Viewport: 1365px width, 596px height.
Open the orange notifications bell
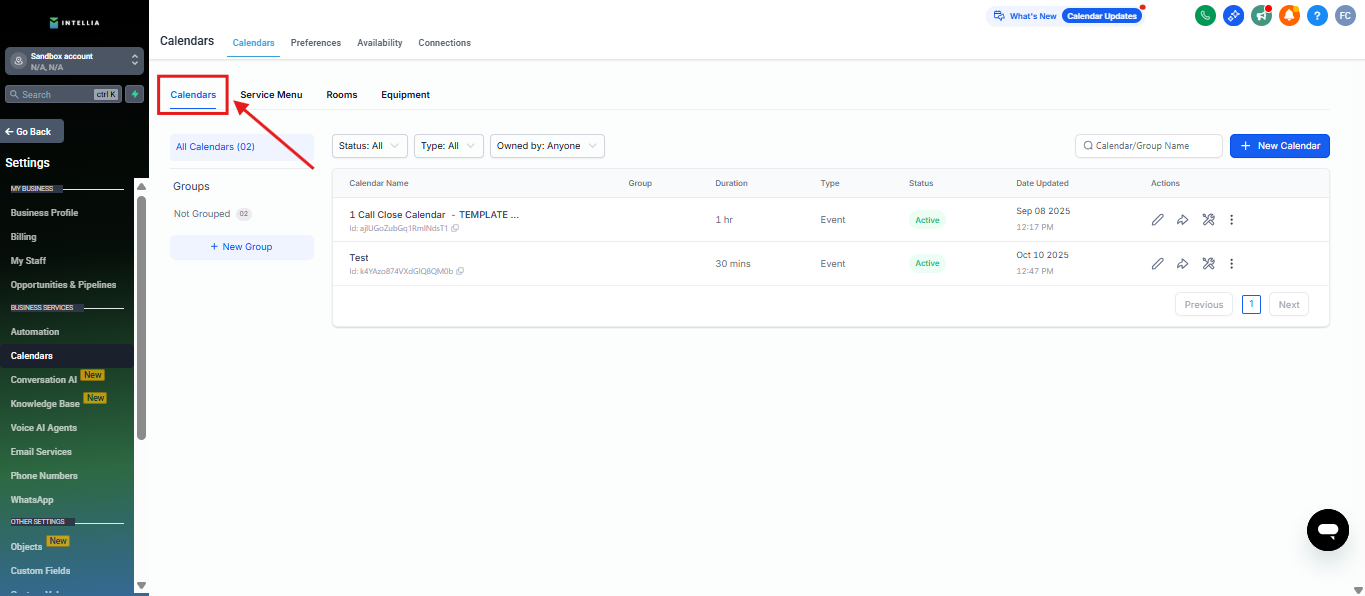click(x=1289, y=15)
